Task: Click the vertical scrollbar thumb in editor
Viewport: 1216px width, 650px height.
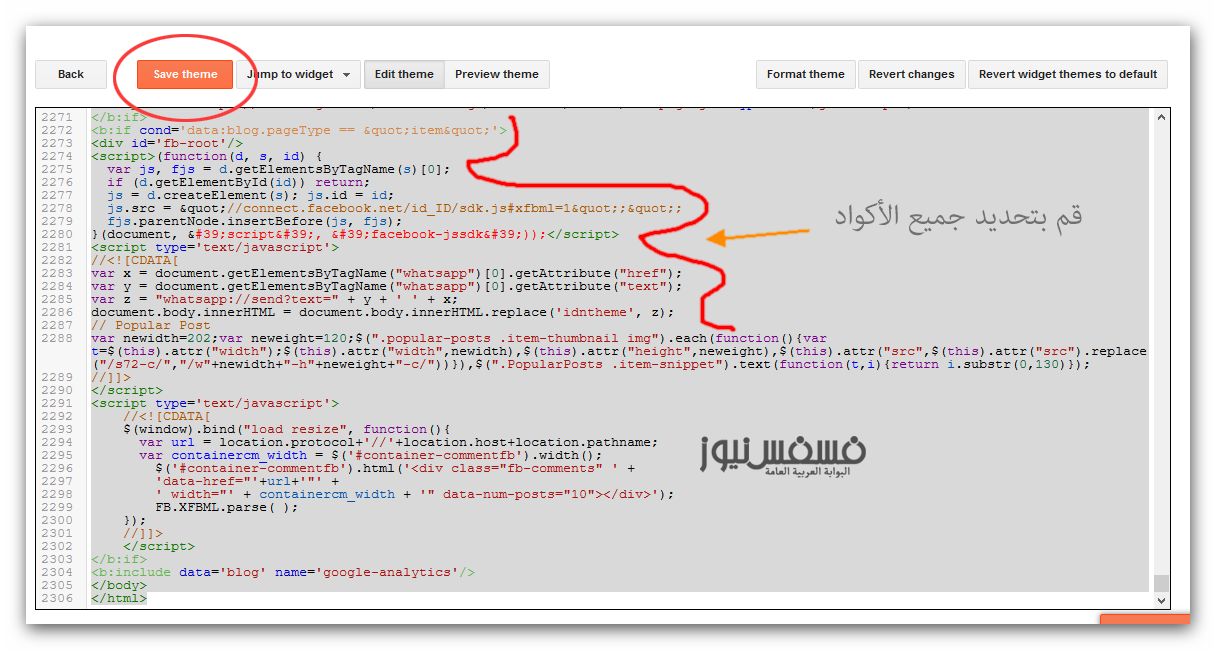Action: click(1161, 583)
